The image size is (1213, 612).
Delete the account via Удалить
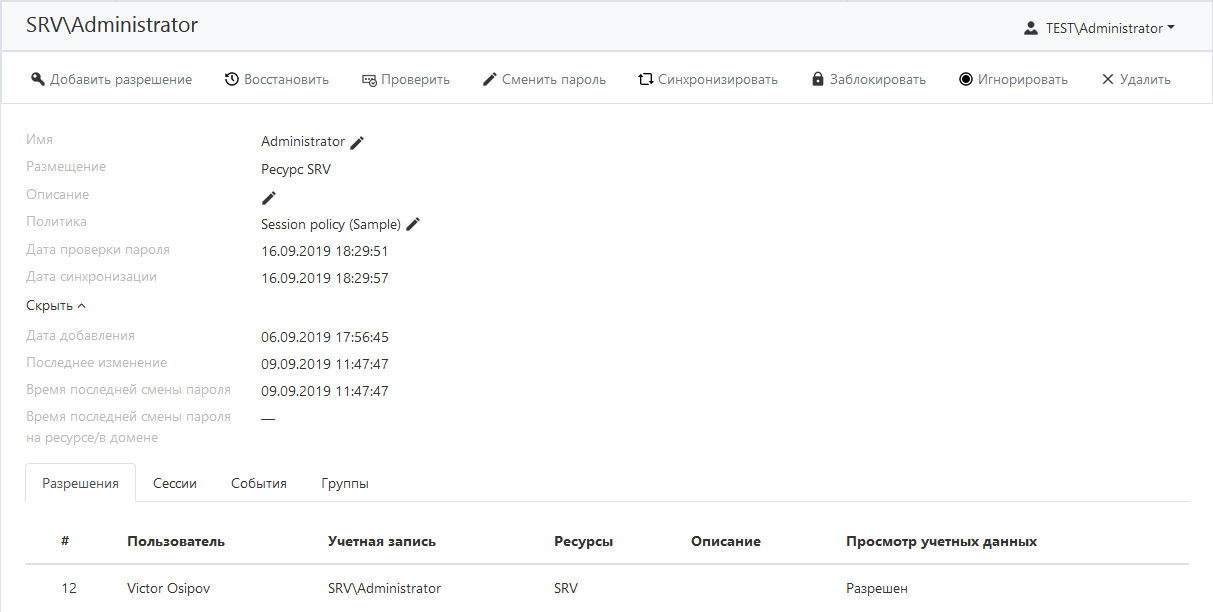click(1135, 79)
